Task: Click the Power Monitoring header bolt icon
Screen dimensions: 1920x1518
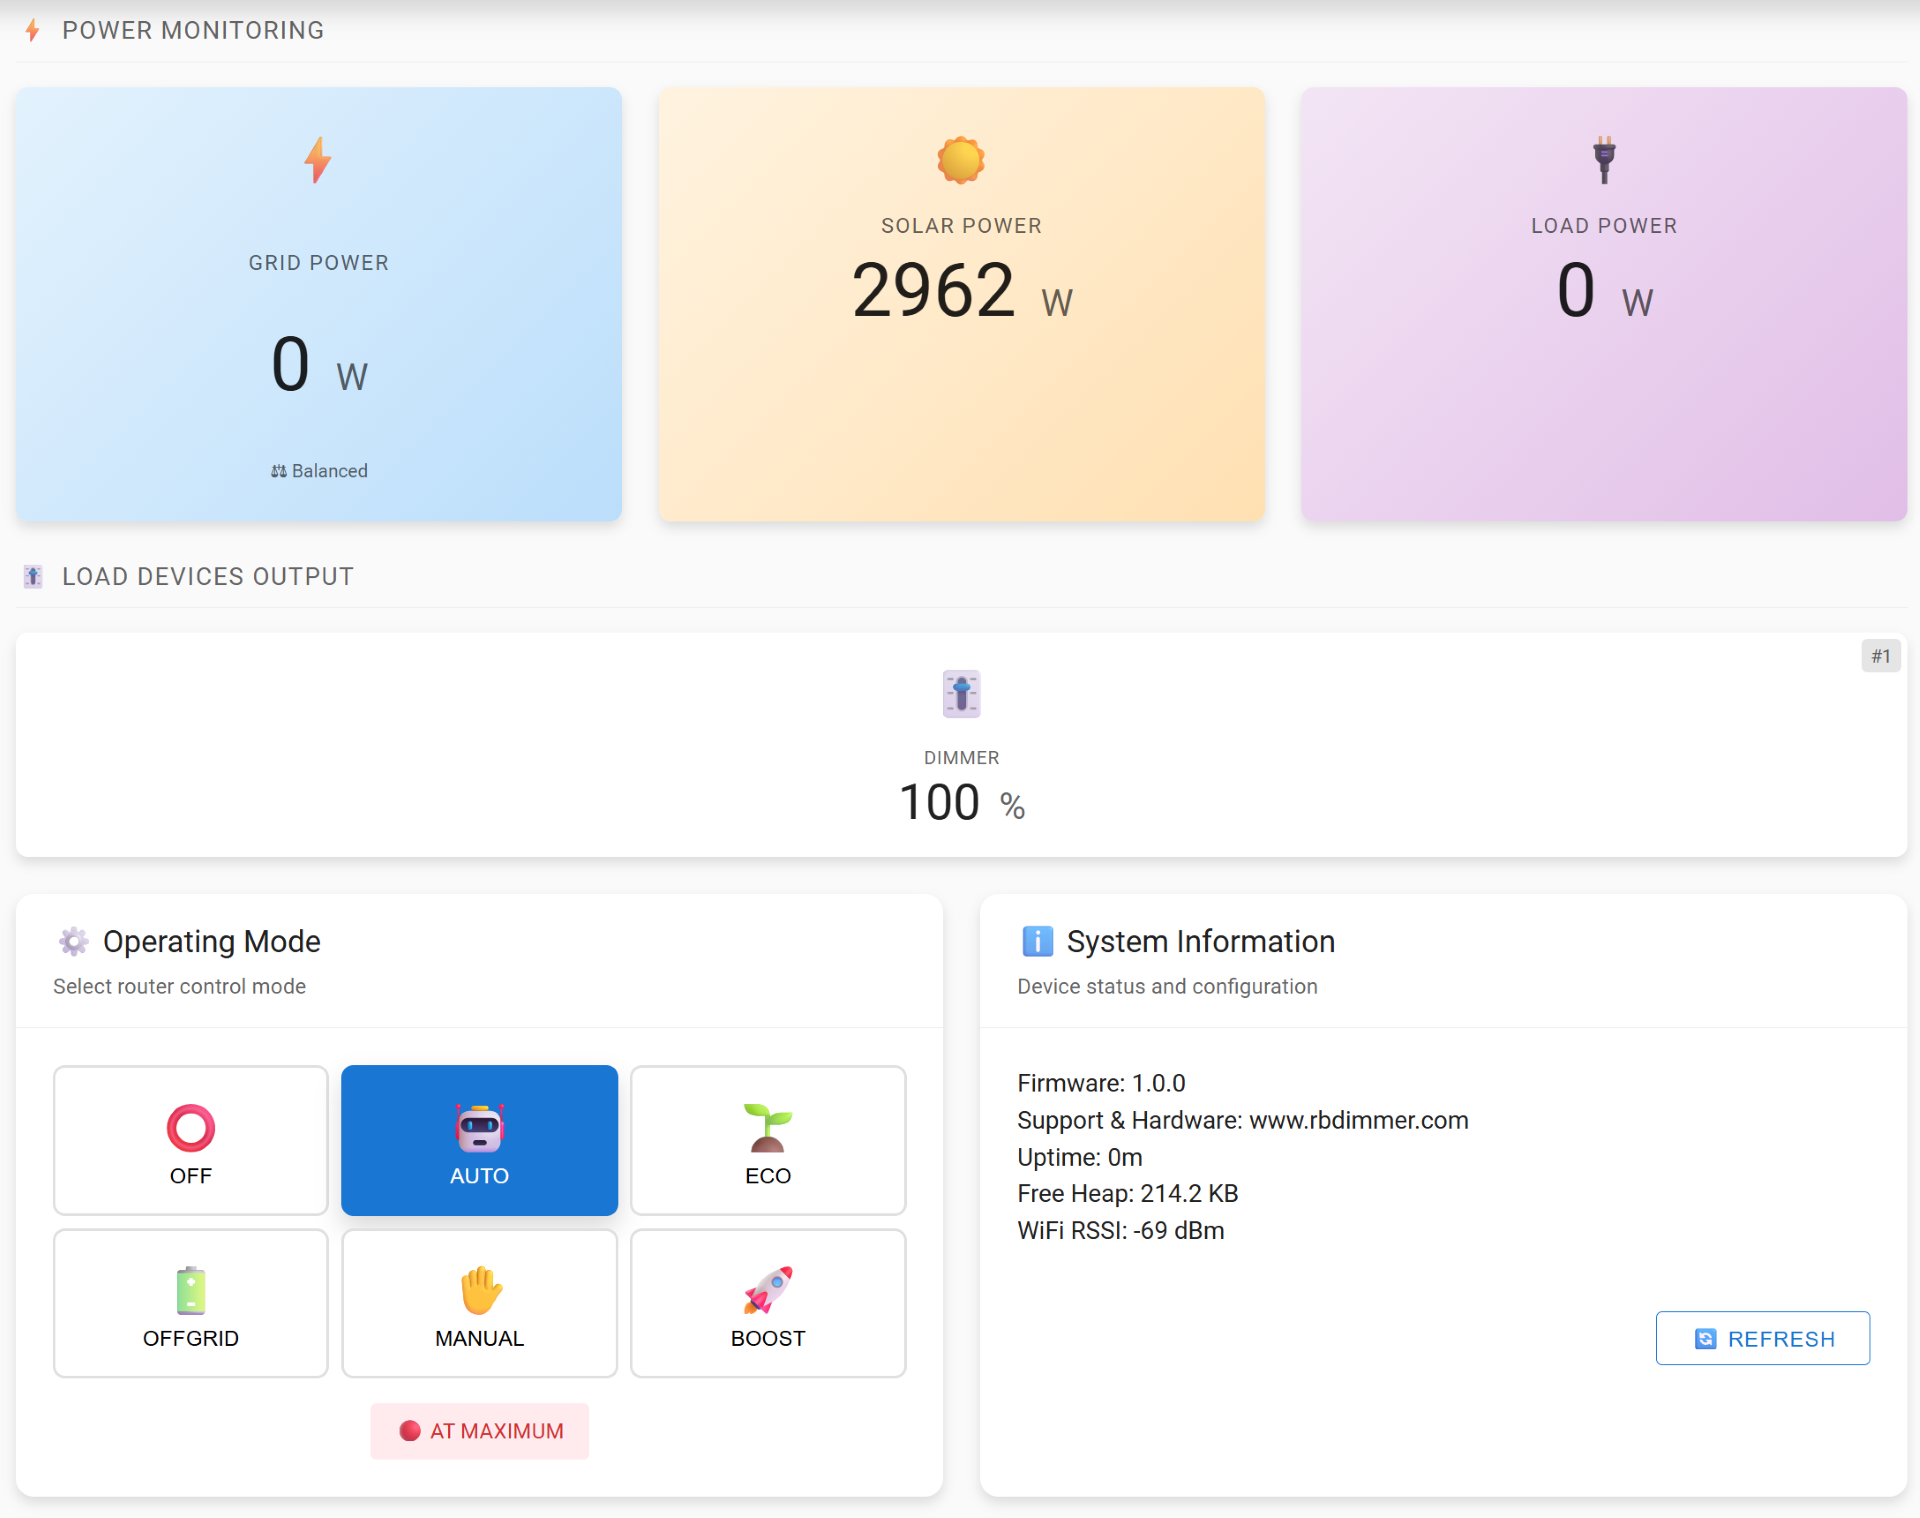Action: click(x=33, y=30)
